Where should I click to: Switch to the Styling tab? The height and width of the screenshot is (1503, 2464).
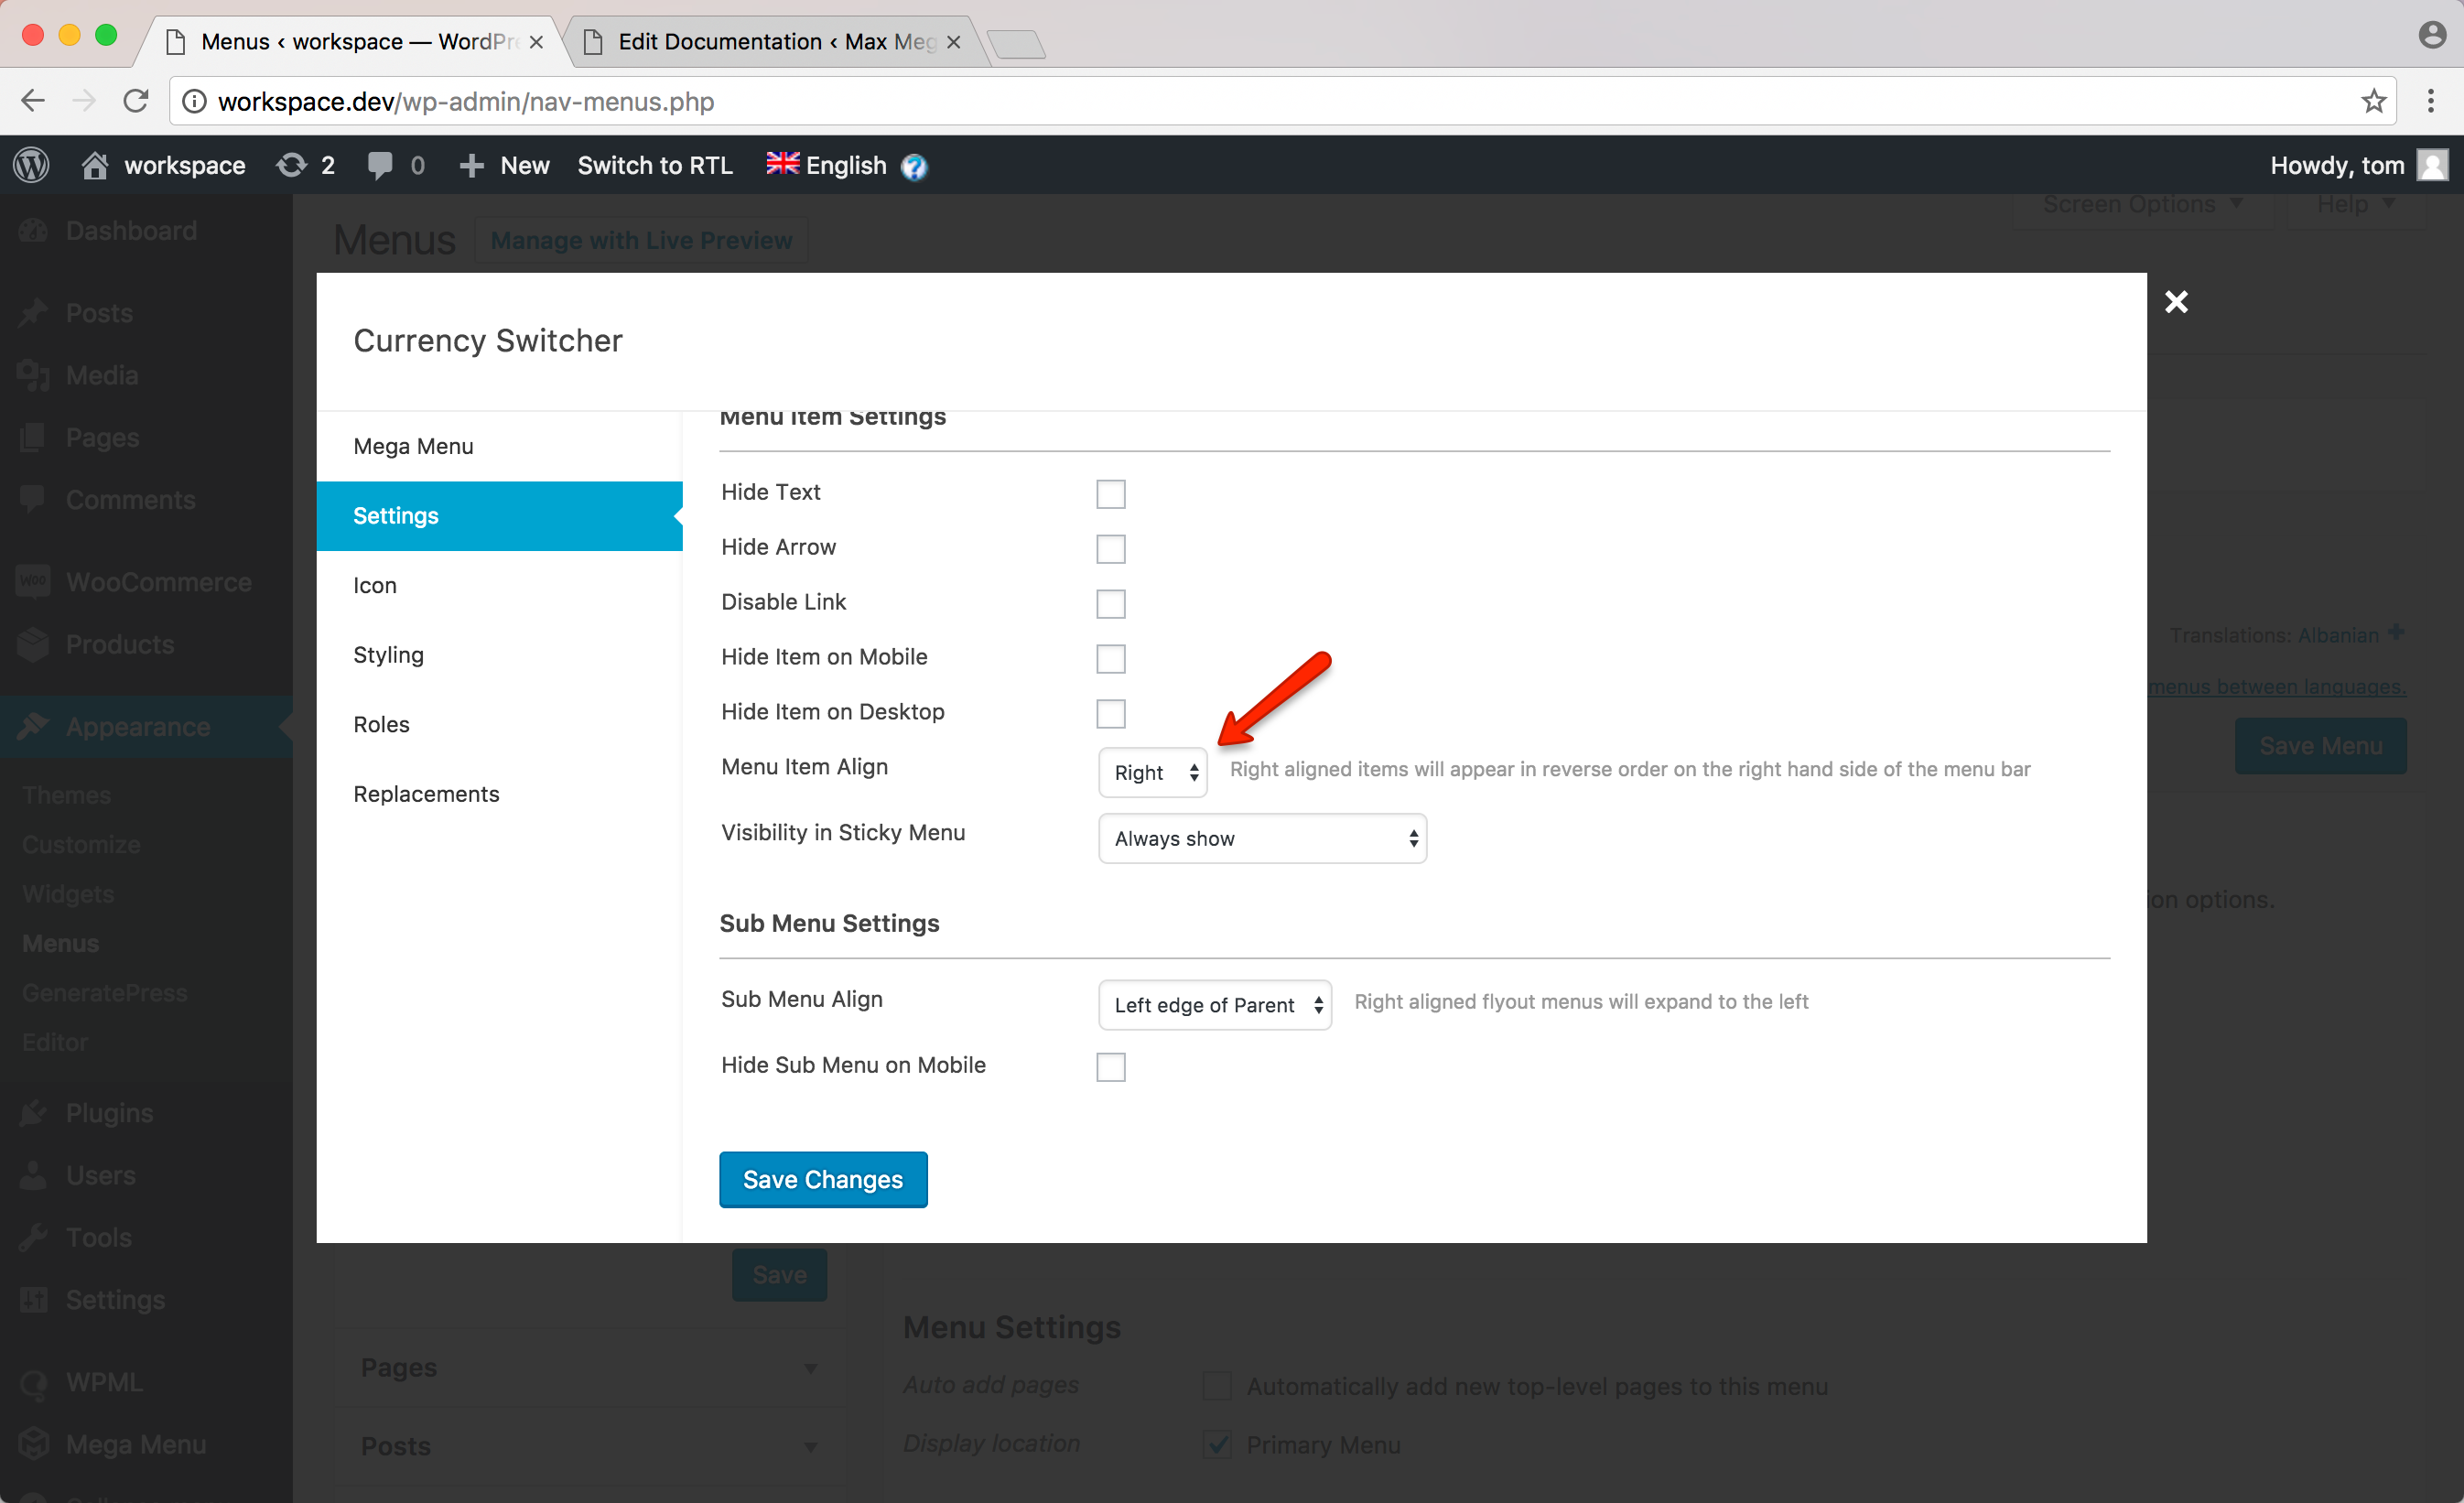click(388, 655)
